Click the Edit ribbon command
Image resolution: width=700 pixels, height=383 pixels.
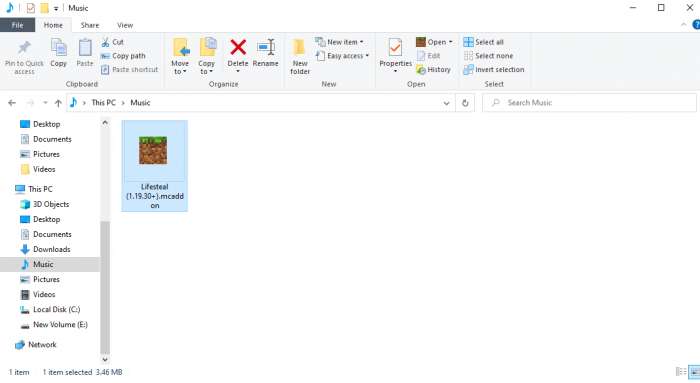[429, 56]
